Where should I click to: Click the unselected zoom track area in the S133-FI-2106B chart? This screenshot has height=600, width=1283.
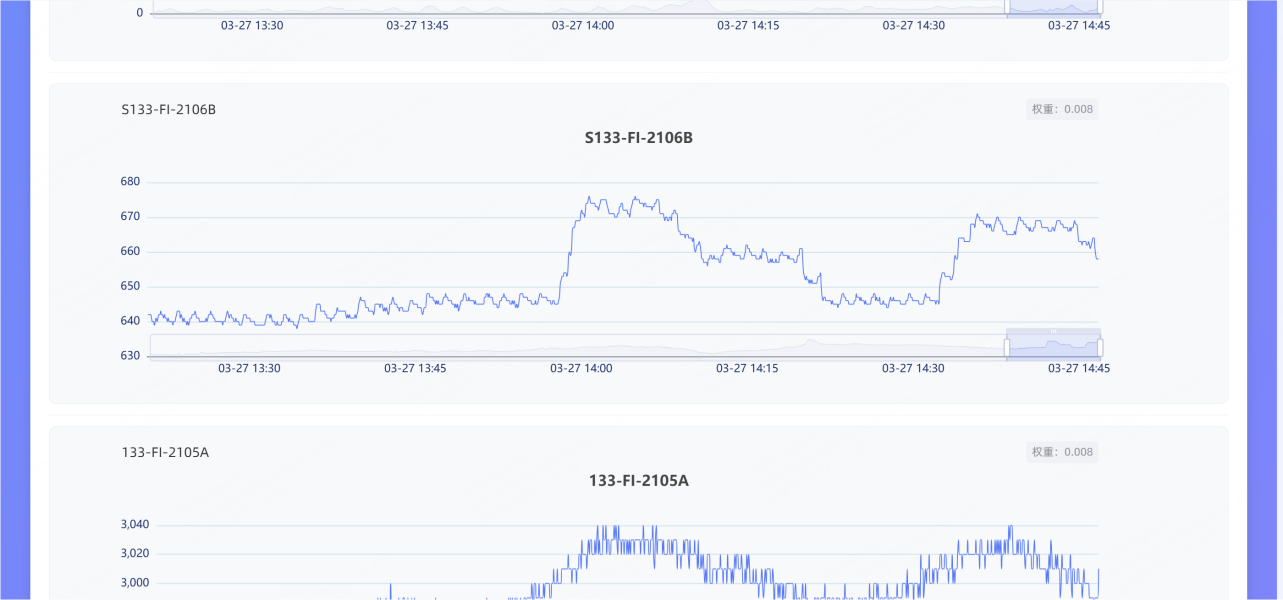pos(578,347)
